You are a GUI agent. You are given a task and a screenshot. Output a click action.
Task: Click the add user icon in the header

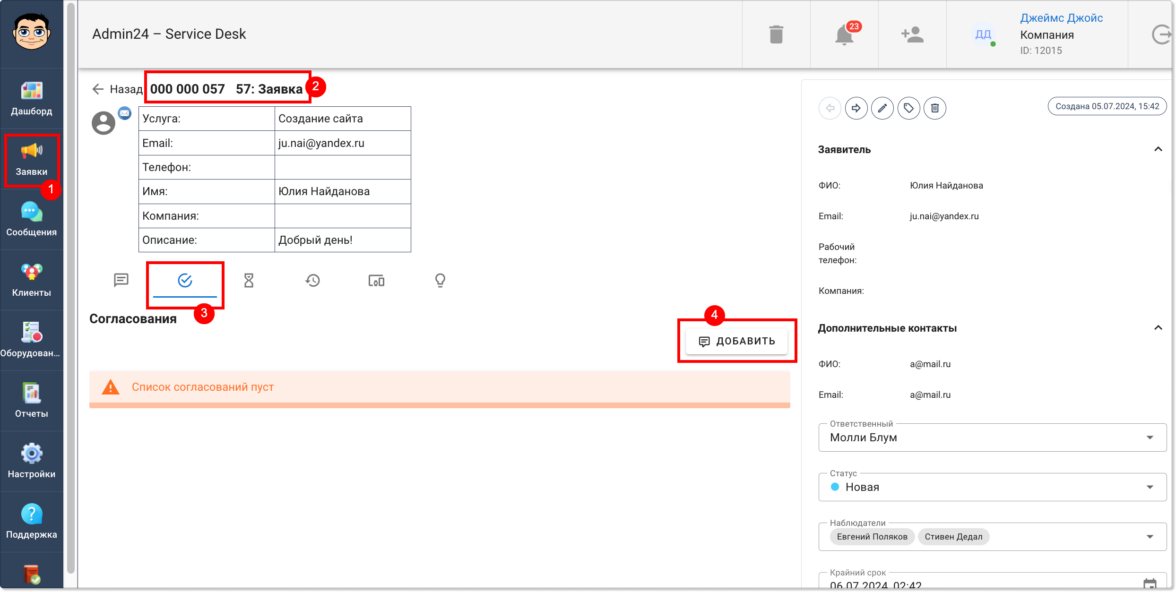(912, 35)
